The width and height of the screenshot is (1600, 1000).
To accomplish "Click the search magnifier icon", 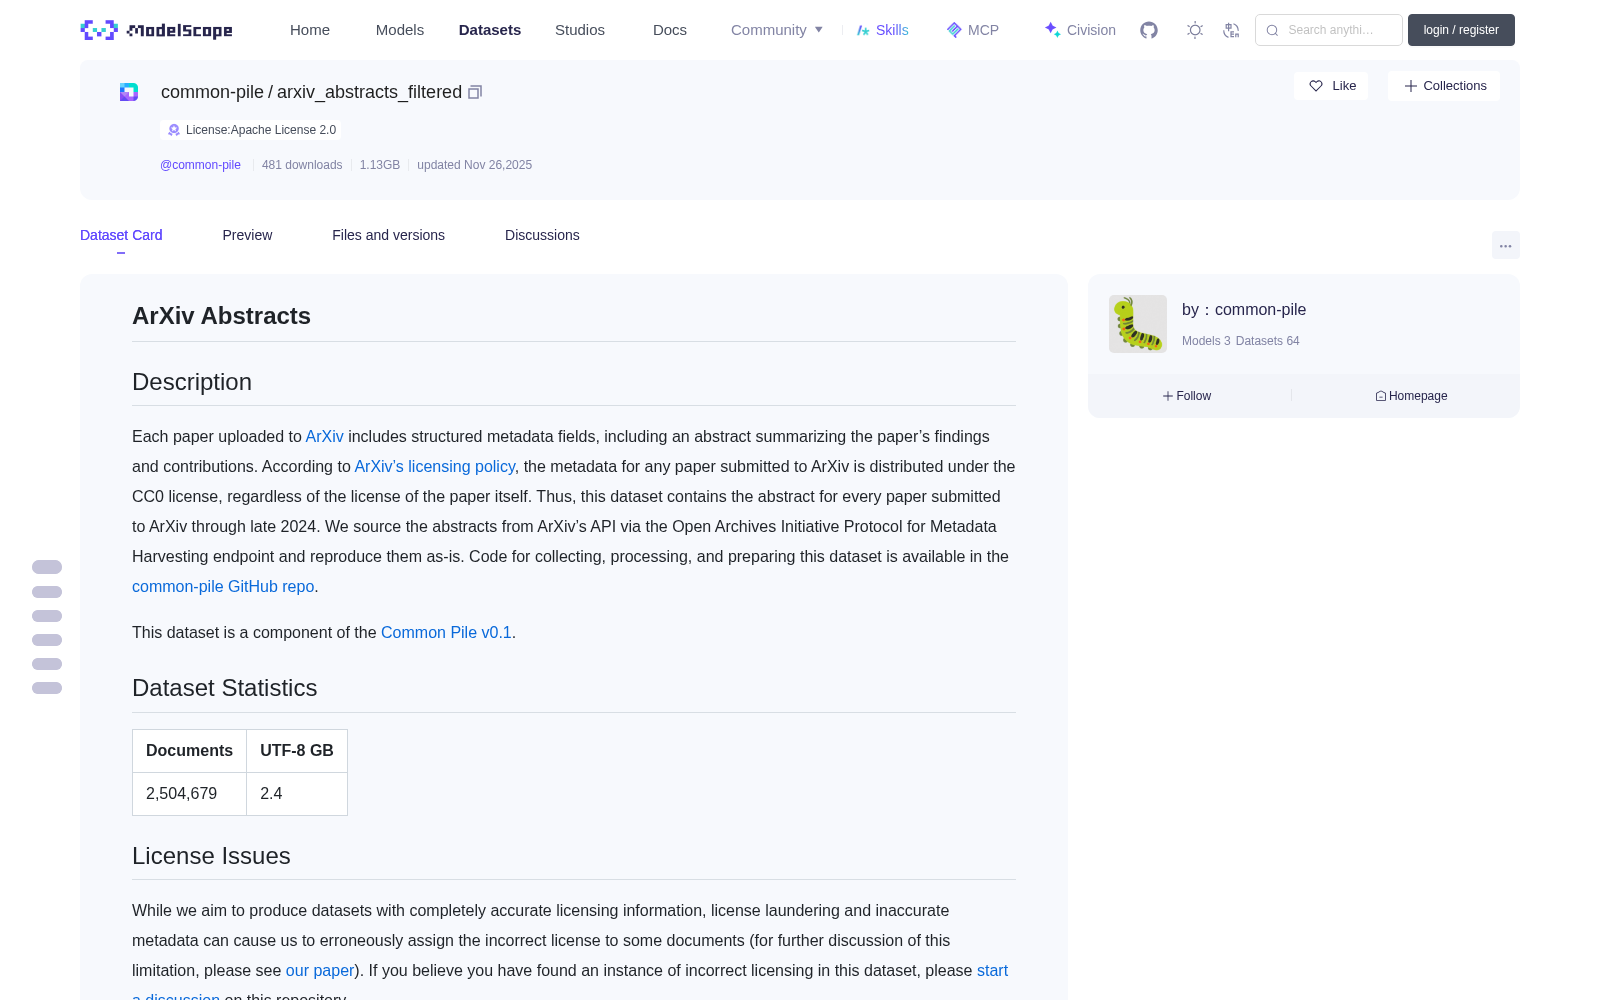I will 1272,30.
